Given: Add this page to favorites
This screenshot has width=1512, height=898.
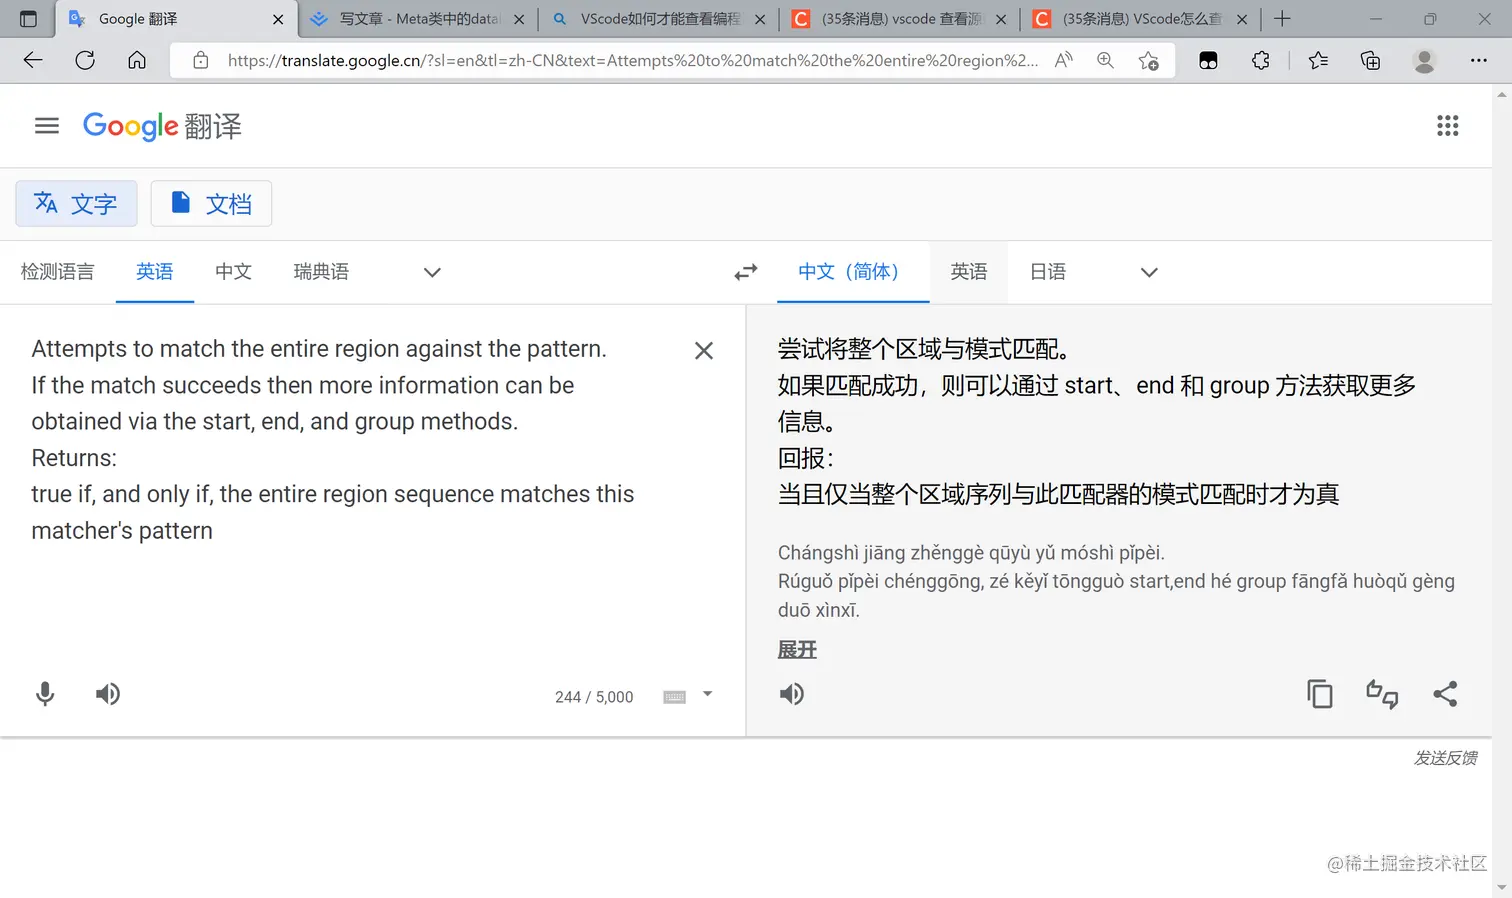Looking at the screenshot, I should tap(1149, 60).
